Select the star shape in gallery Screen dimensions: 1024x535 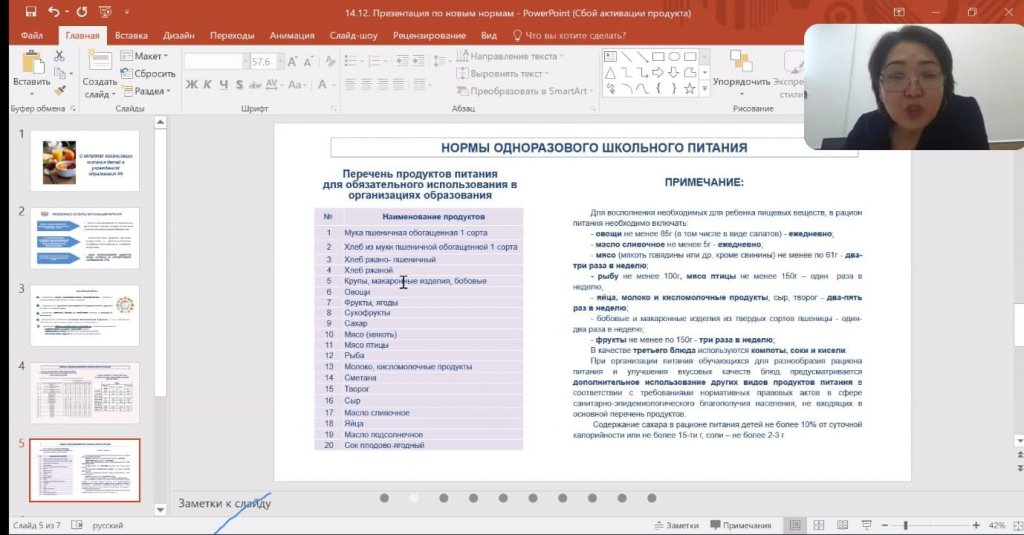coord(690,89)
